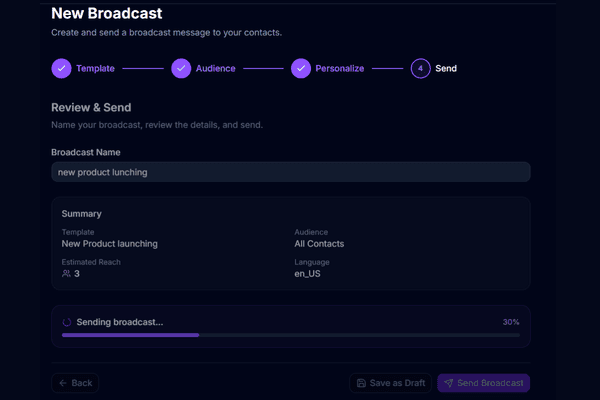
Task: Go to the Template step label
Action: point(95,69)
